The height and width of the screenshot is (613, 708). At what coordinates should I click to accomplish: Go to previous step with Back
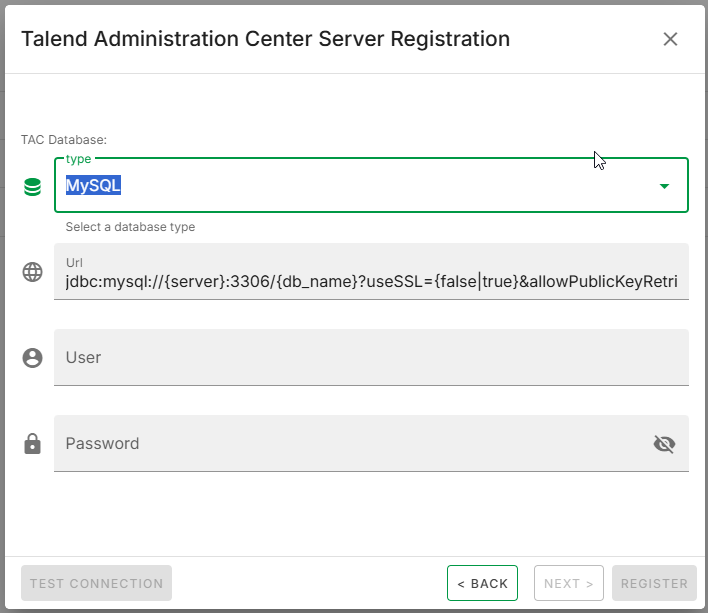(482, 583)
